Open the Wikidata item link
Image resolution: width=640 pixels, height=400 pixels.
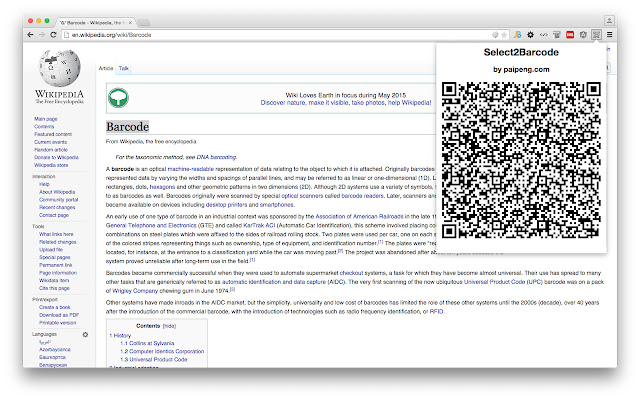(x=54, y=281)
